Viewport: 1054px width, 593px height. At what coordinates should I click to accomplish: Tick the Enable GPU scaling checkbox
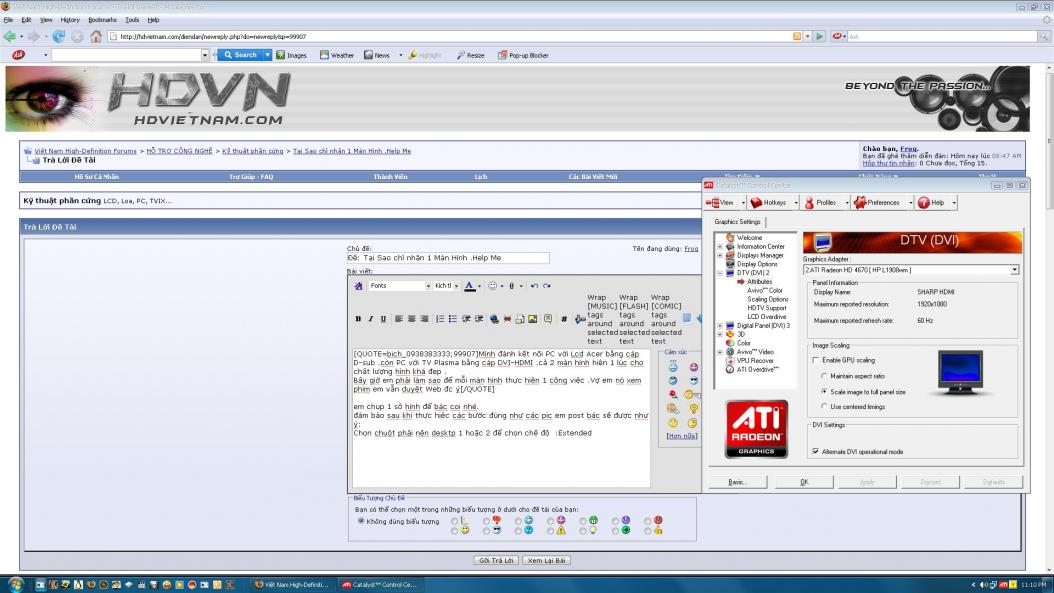pos(816,360)
